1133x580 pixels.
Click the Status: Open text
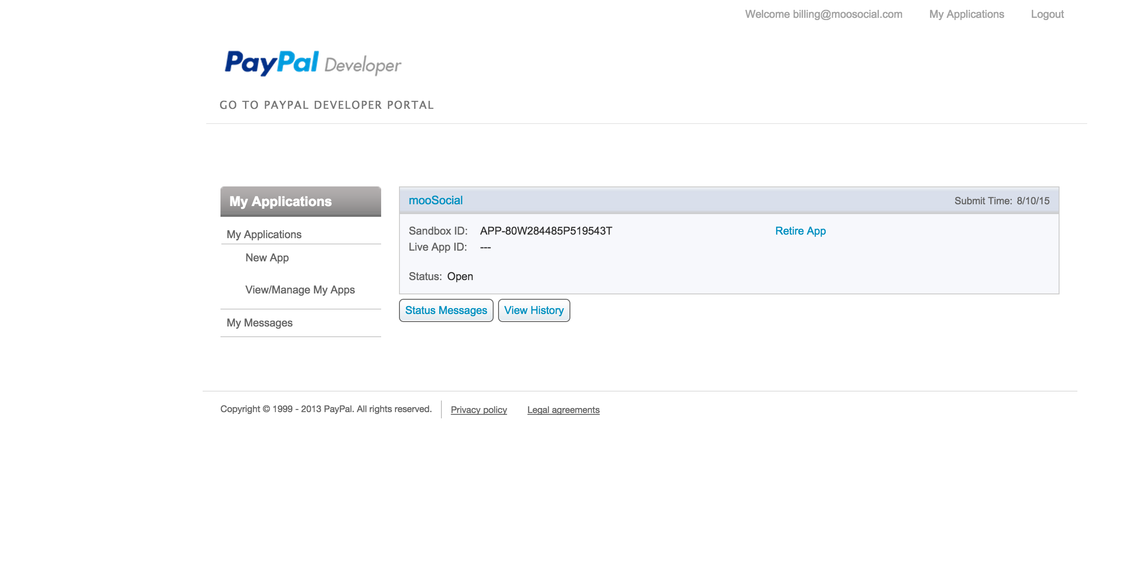point(441,277)
